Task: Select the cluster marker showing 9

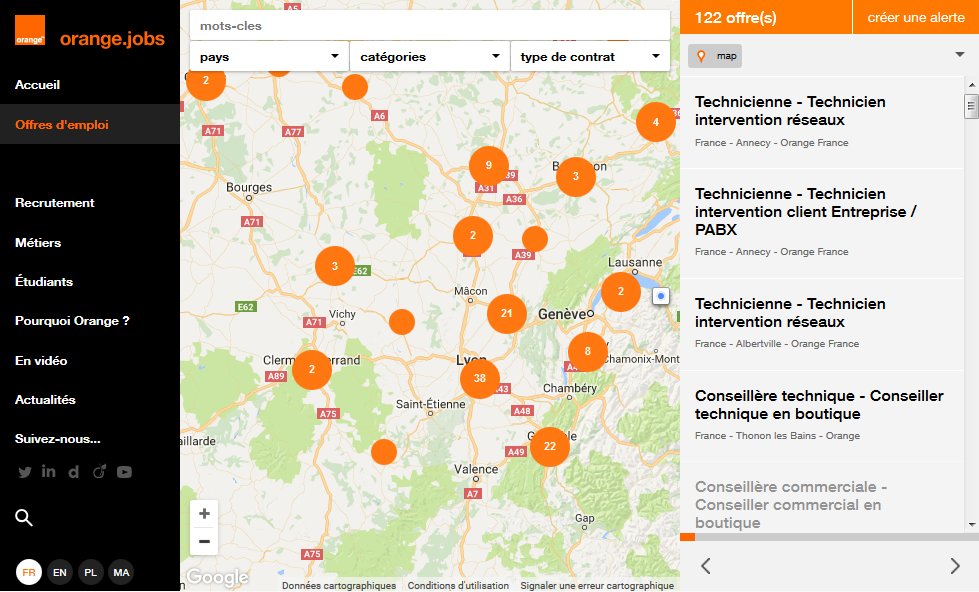Action: (489, 165)
